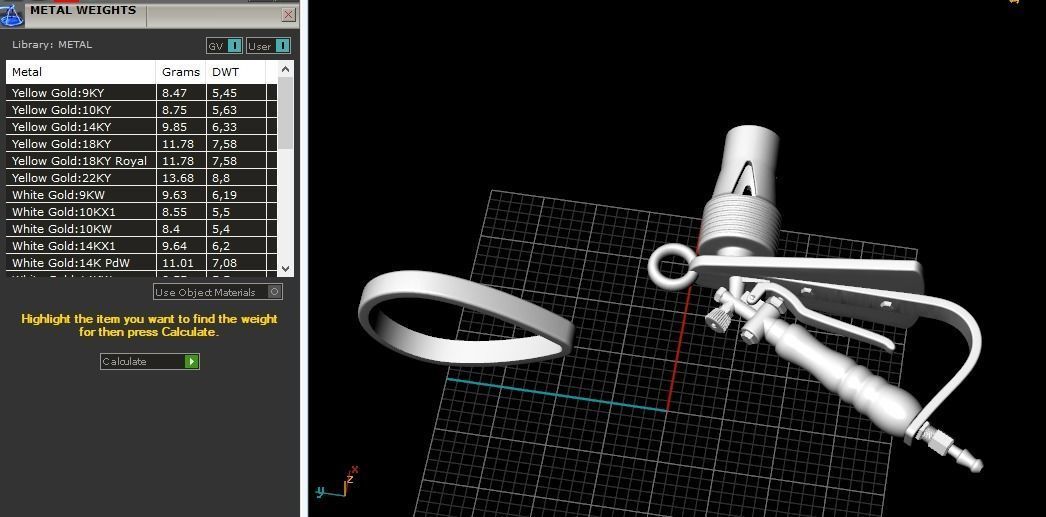Sort by the Metal column header
Screen dimensions: 1046x517
tap(81, 72)
